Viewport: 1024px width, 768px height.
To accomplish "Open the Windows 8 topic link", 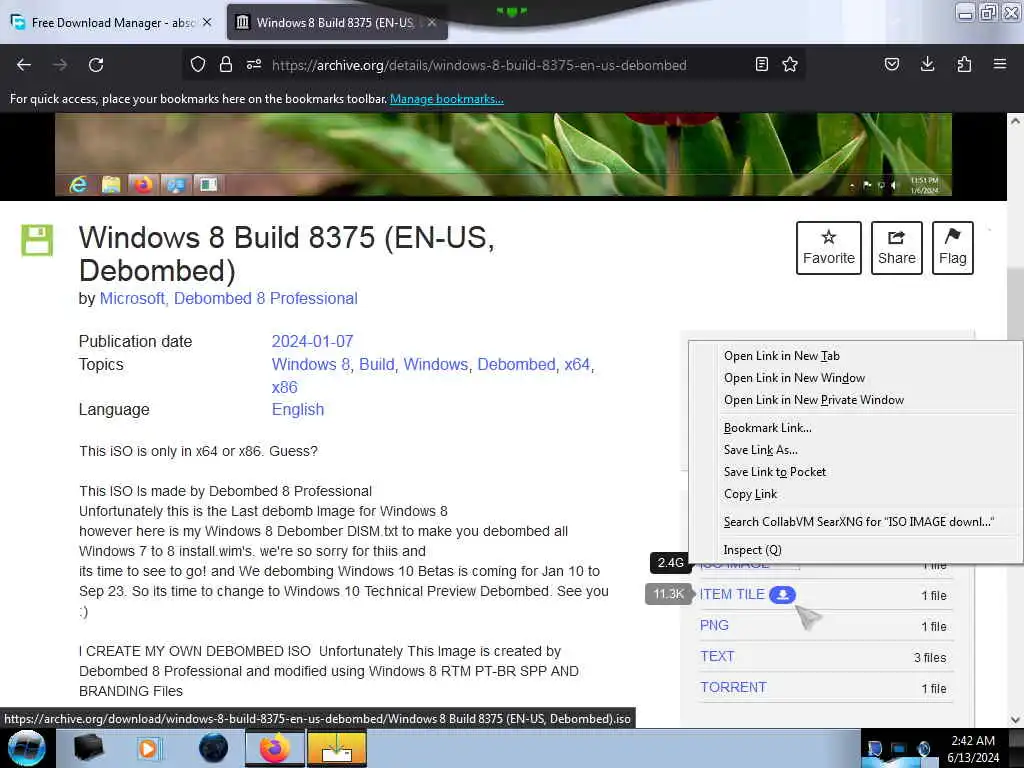I will (311, 364).
